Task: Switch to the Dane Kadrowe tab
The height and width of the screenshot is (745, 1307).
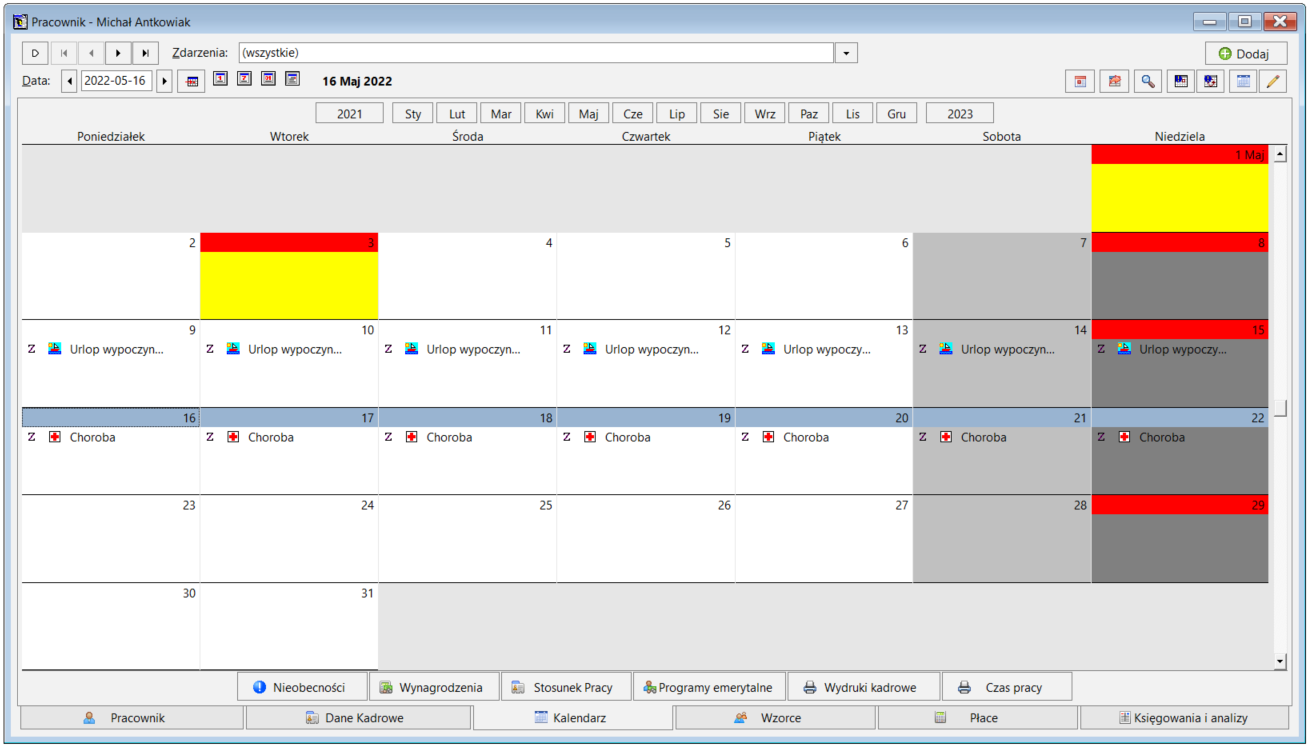Action: coord(358,718)
